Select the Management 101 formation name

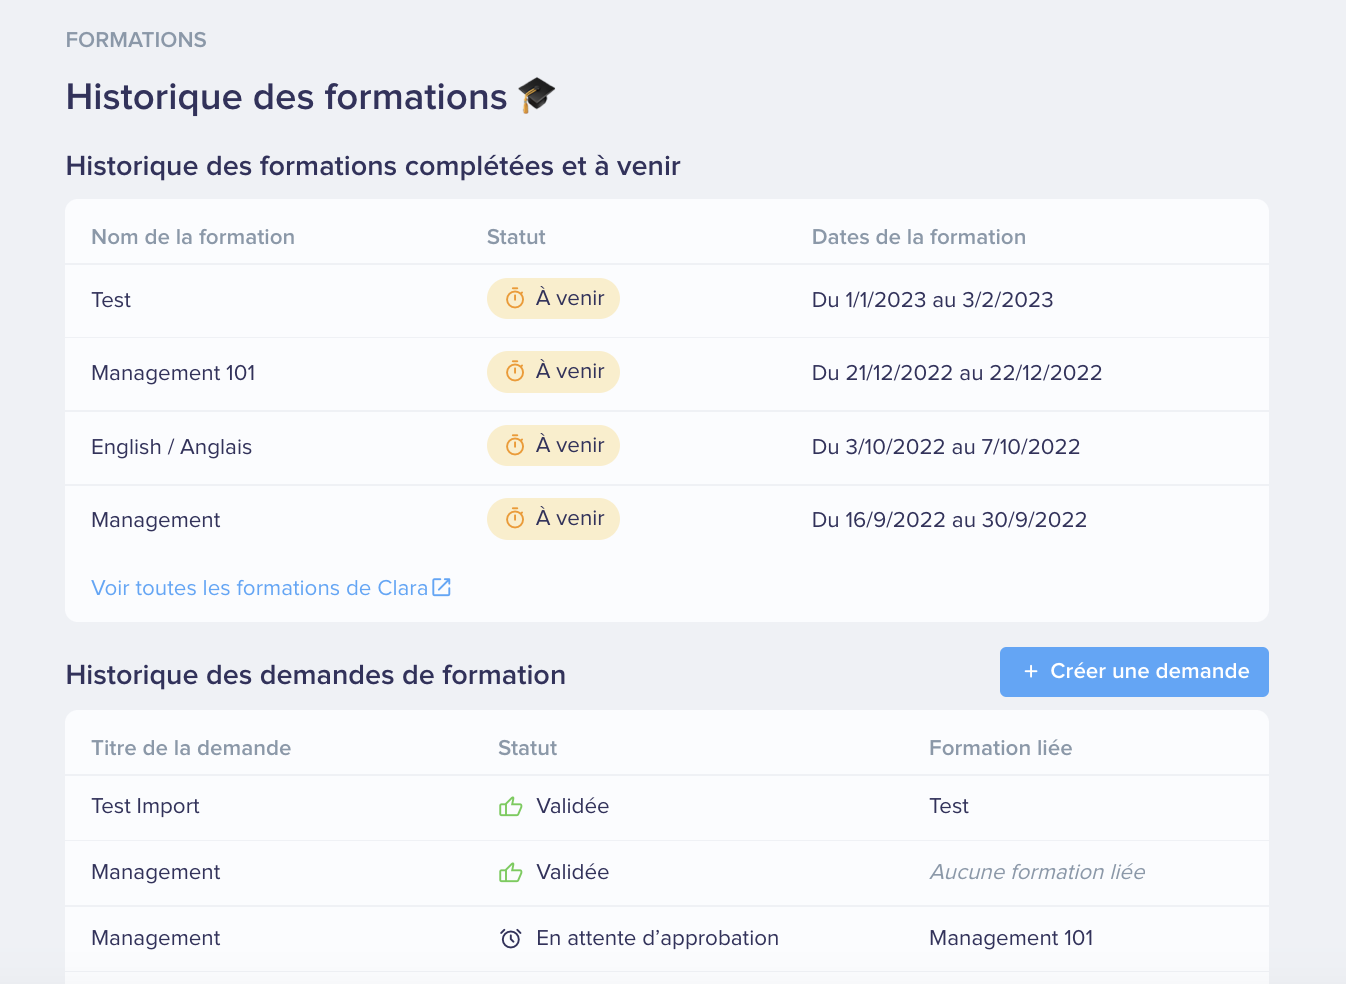click(x=173, y=373)
